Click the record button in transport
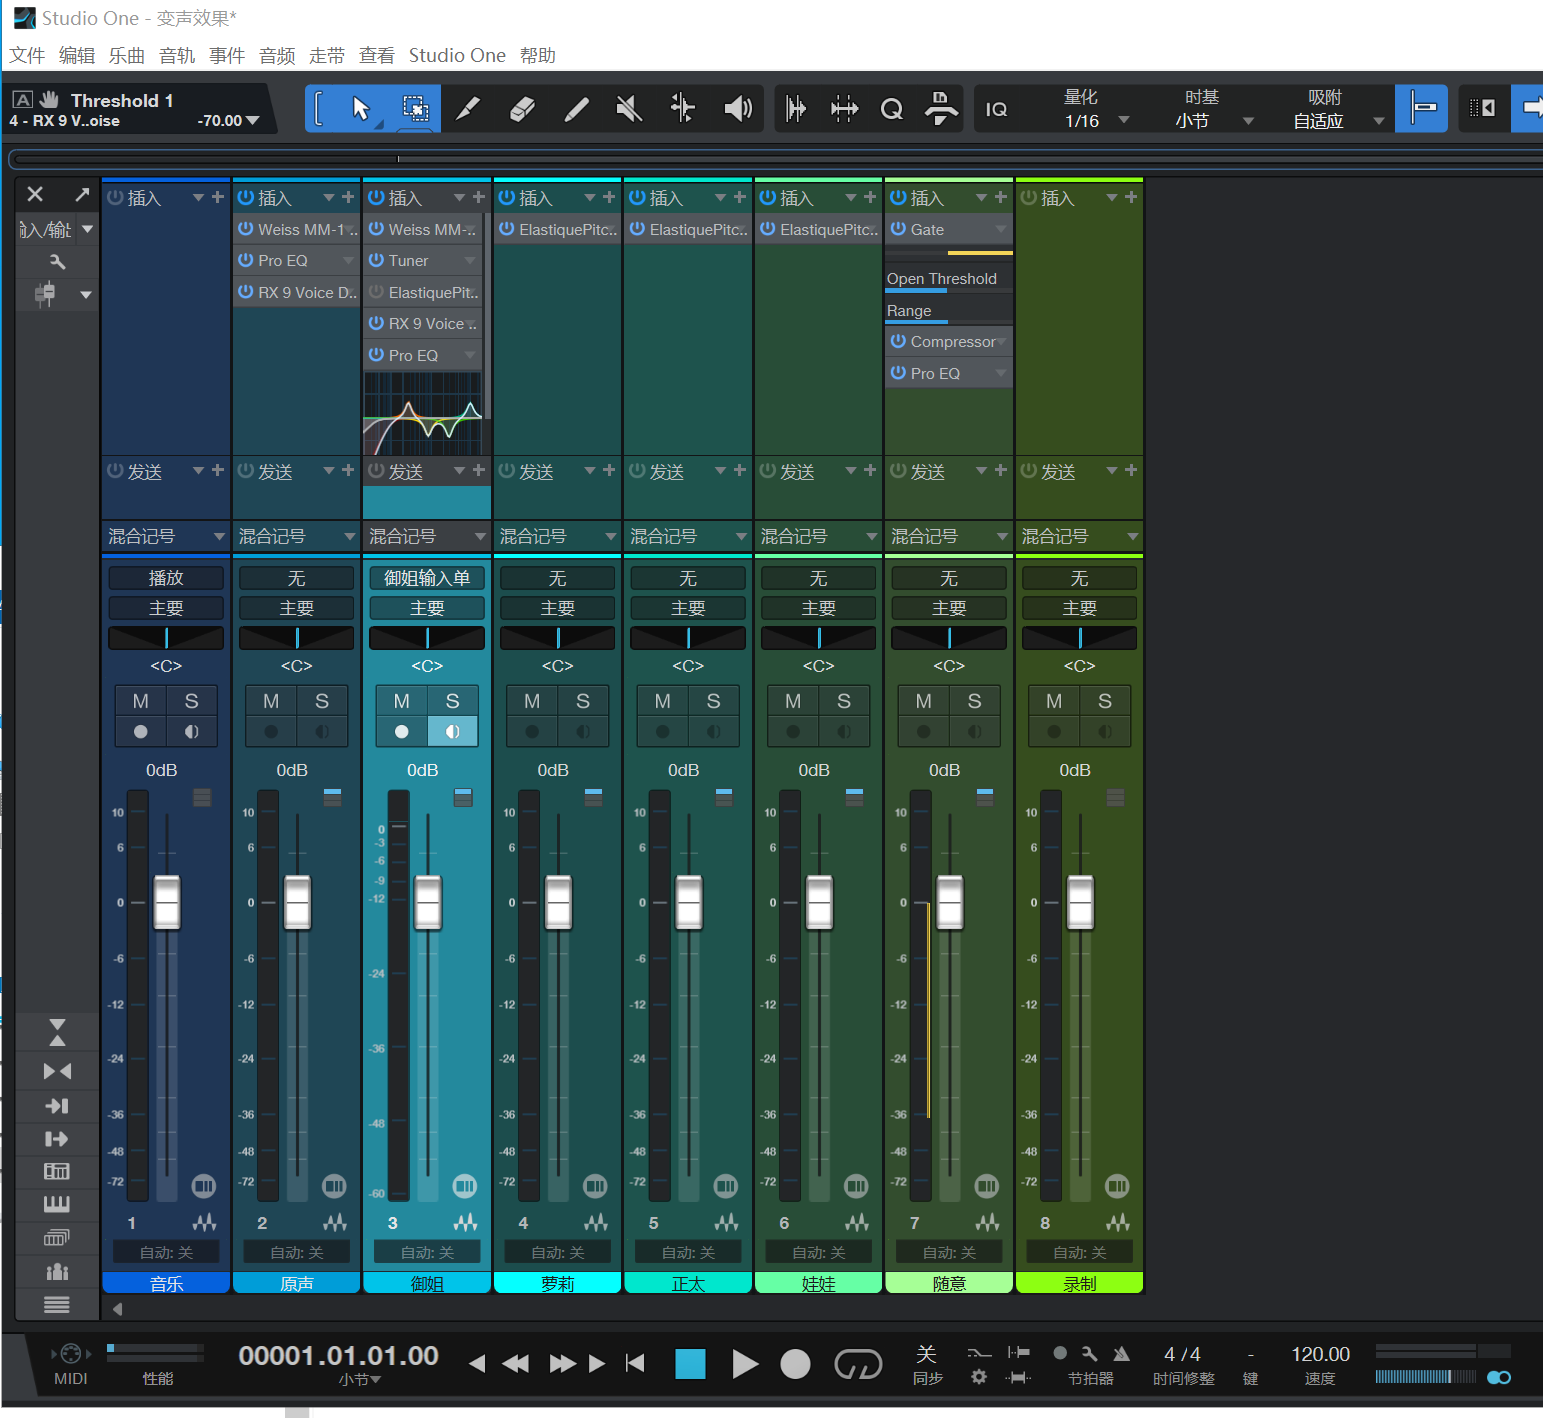The image size is (1543, 1418). 795,1364
